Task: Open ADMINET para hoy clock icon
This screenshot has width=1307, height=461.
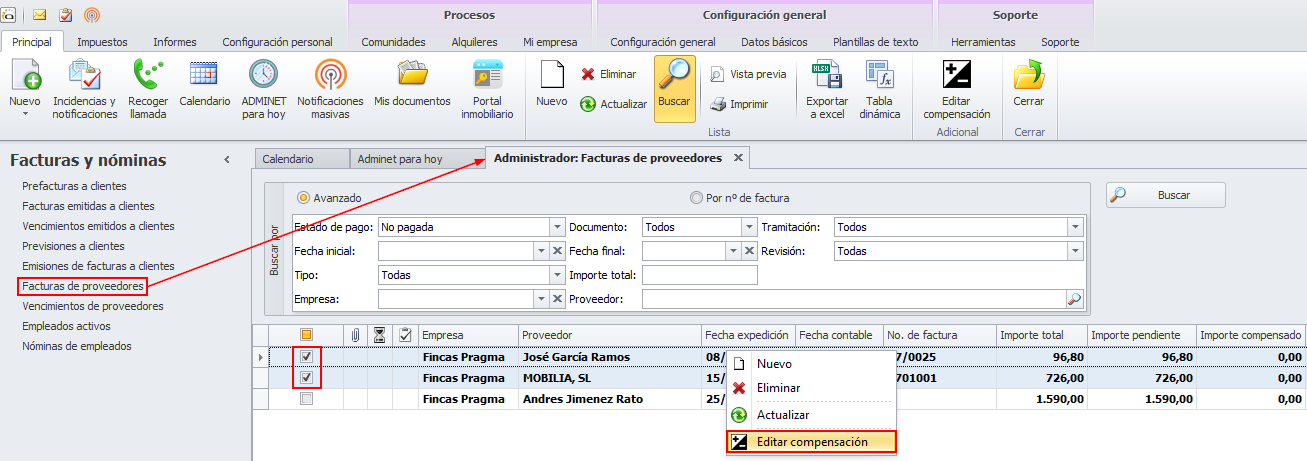Action: tap(263, 89)
